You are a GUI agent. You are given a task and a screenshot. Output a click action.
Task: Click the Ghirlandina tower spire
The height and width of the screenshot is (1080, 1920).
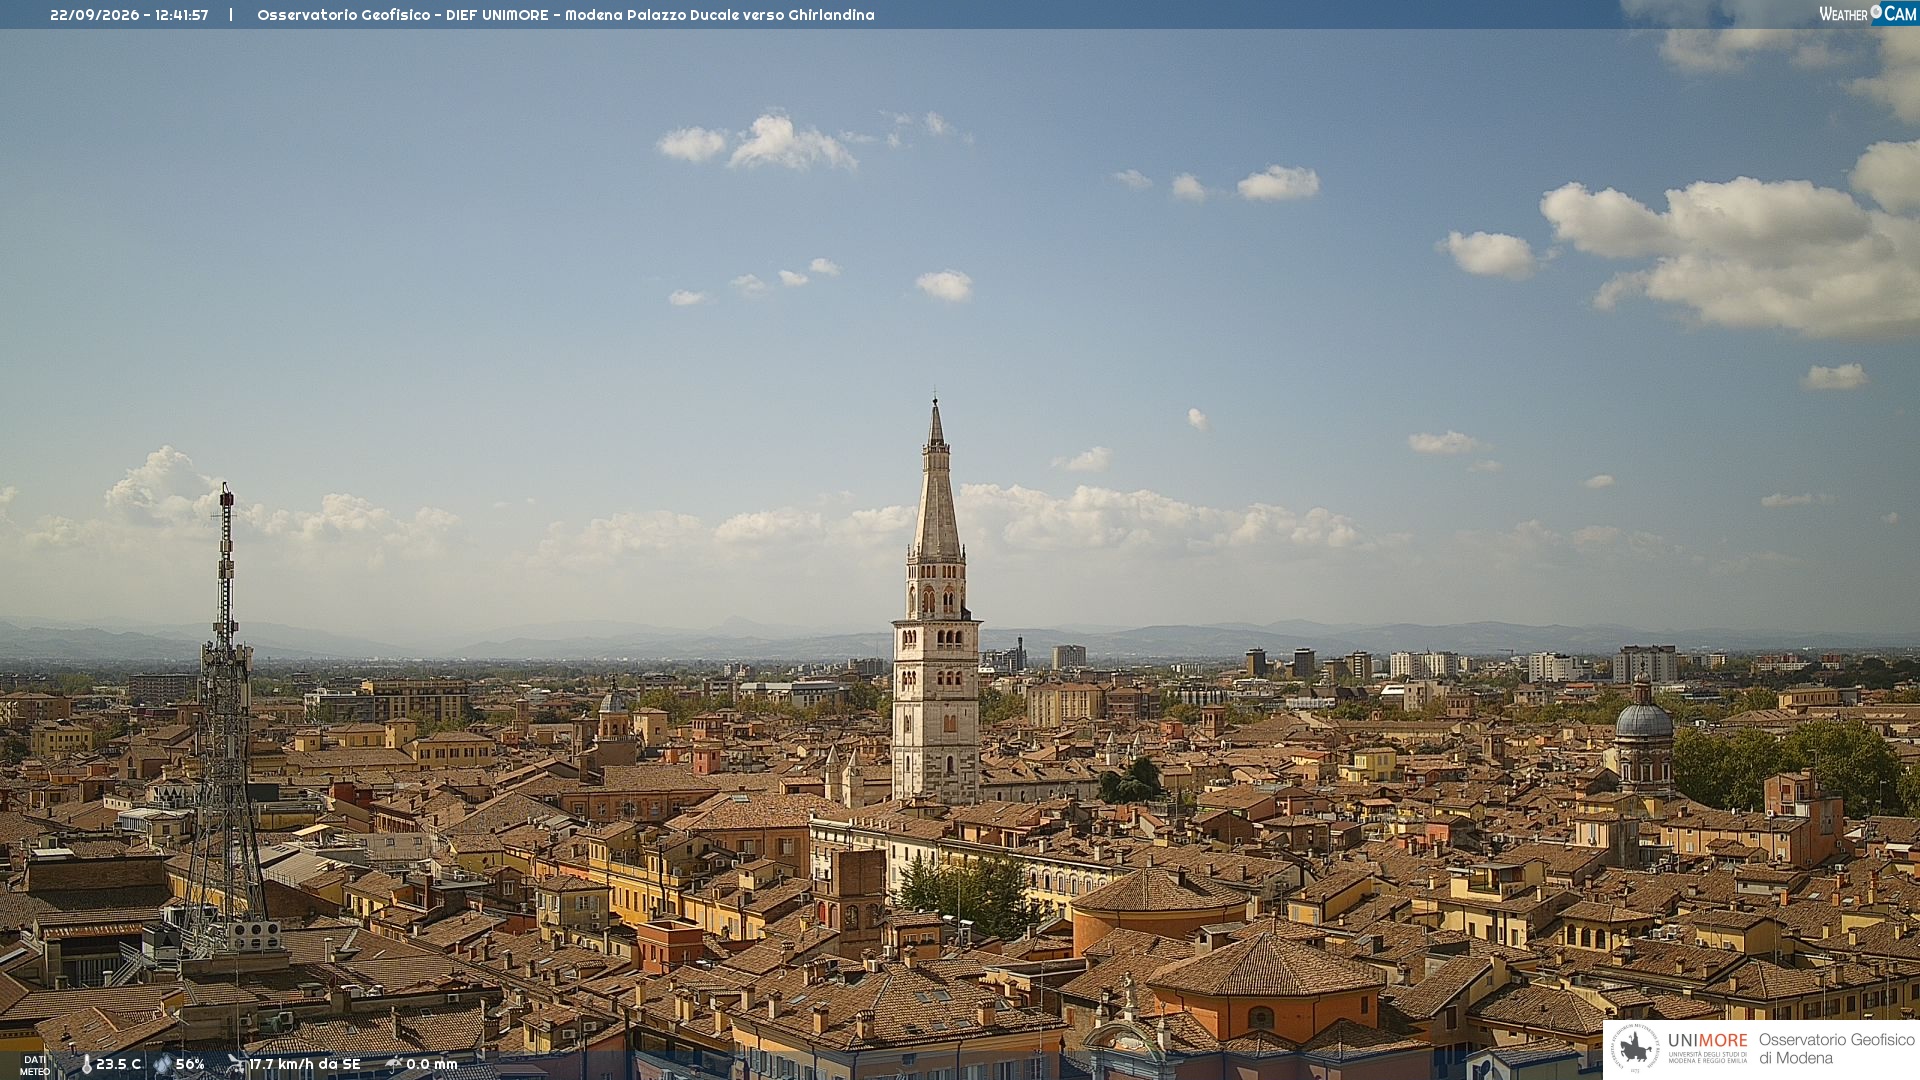936,480
